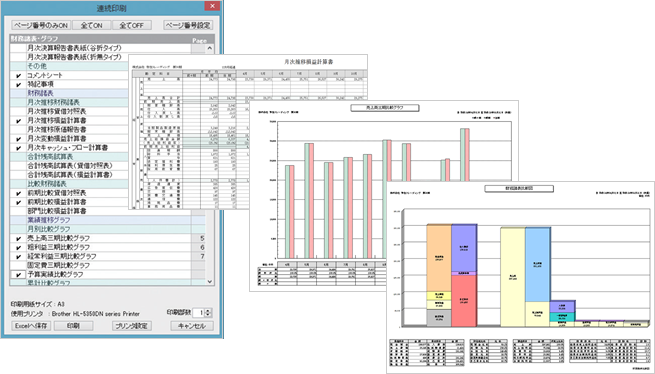Cancel the dialog with キャンセル
The image size is (655, 374).
(x=192, y=326)
